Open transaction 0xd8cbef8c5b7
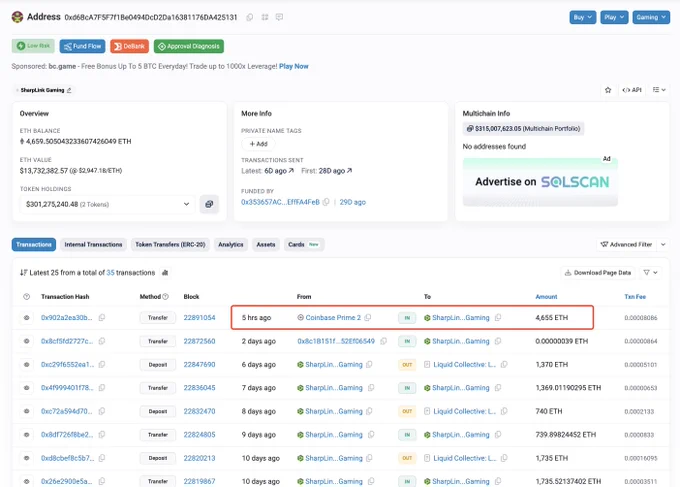 coord(67,458)
